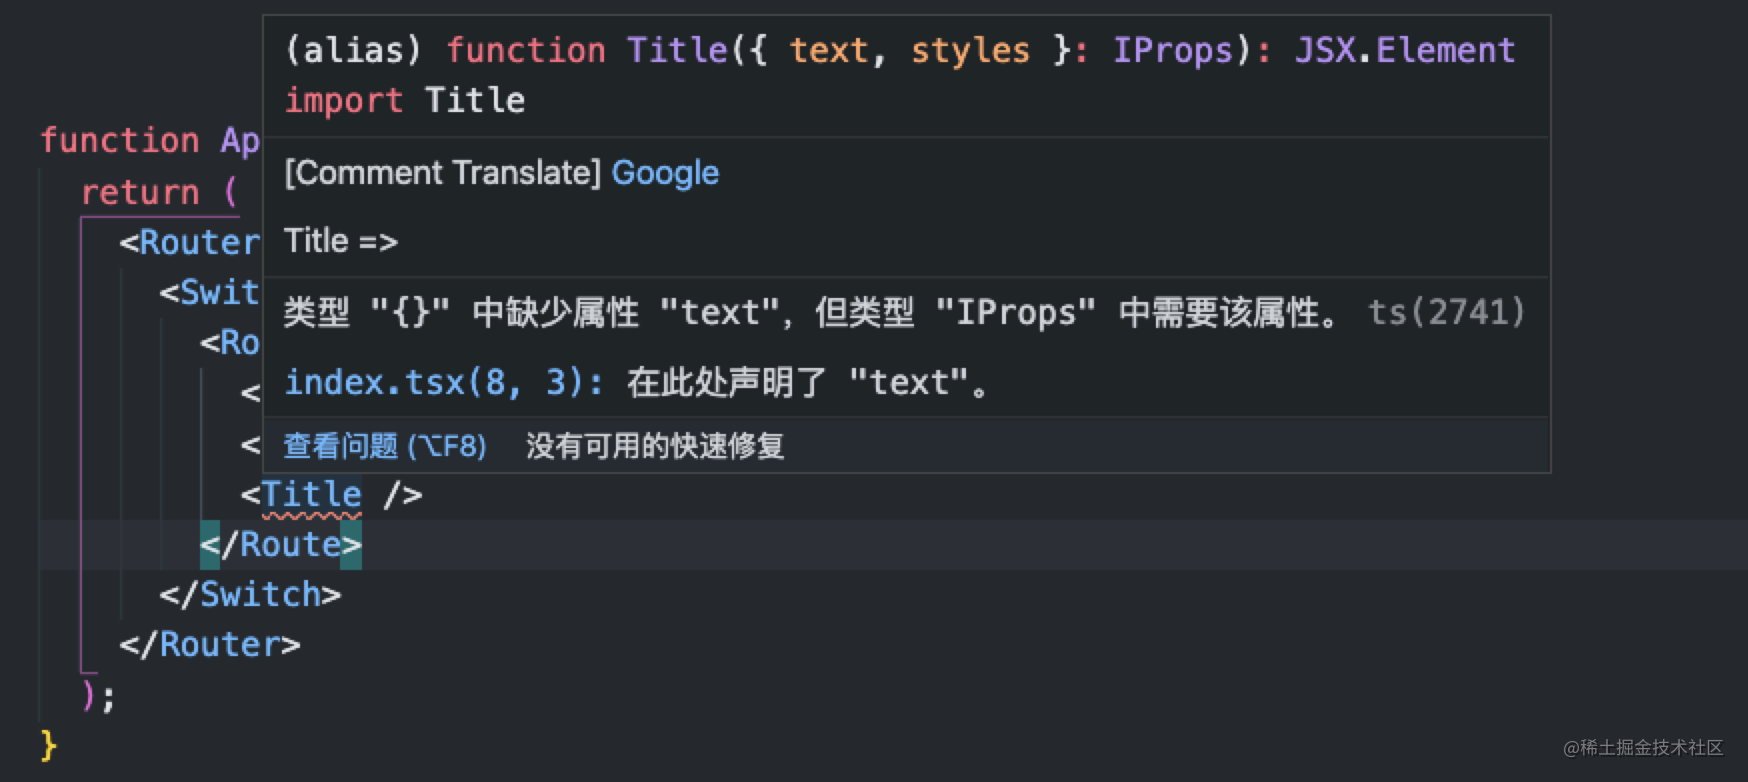
Task: Click the Google link in Comment Translate
Action: click(x=664, y=173)
